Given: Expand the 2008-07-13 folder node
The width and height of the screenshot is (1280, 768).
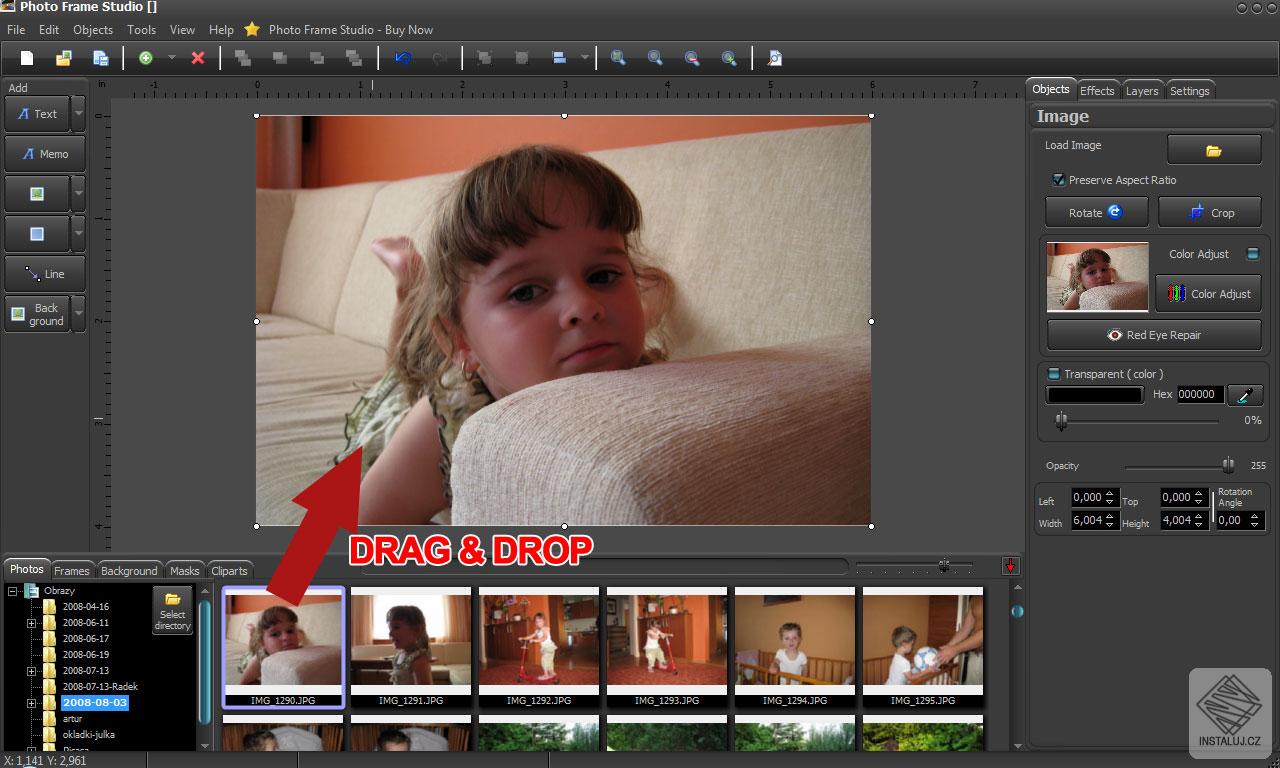Looking at the screenshot, I should (32, 671).
